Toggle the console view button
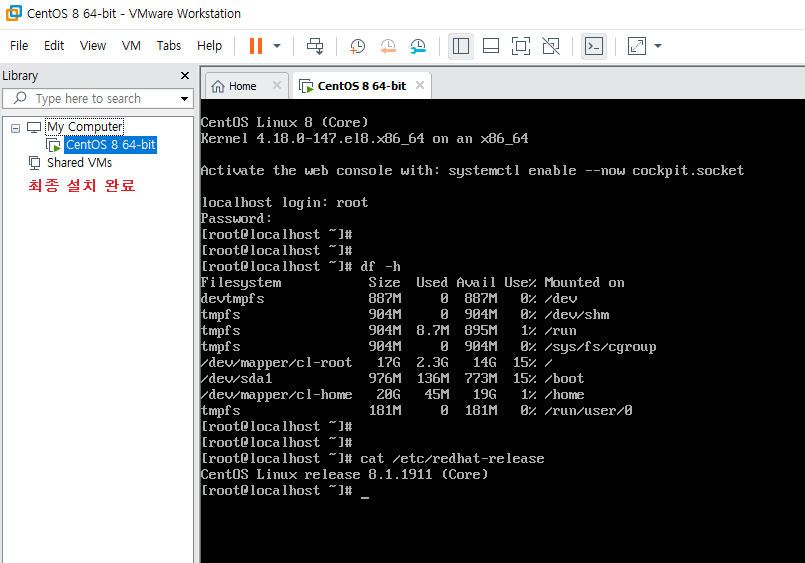805x563 pixels. (594, 46)
